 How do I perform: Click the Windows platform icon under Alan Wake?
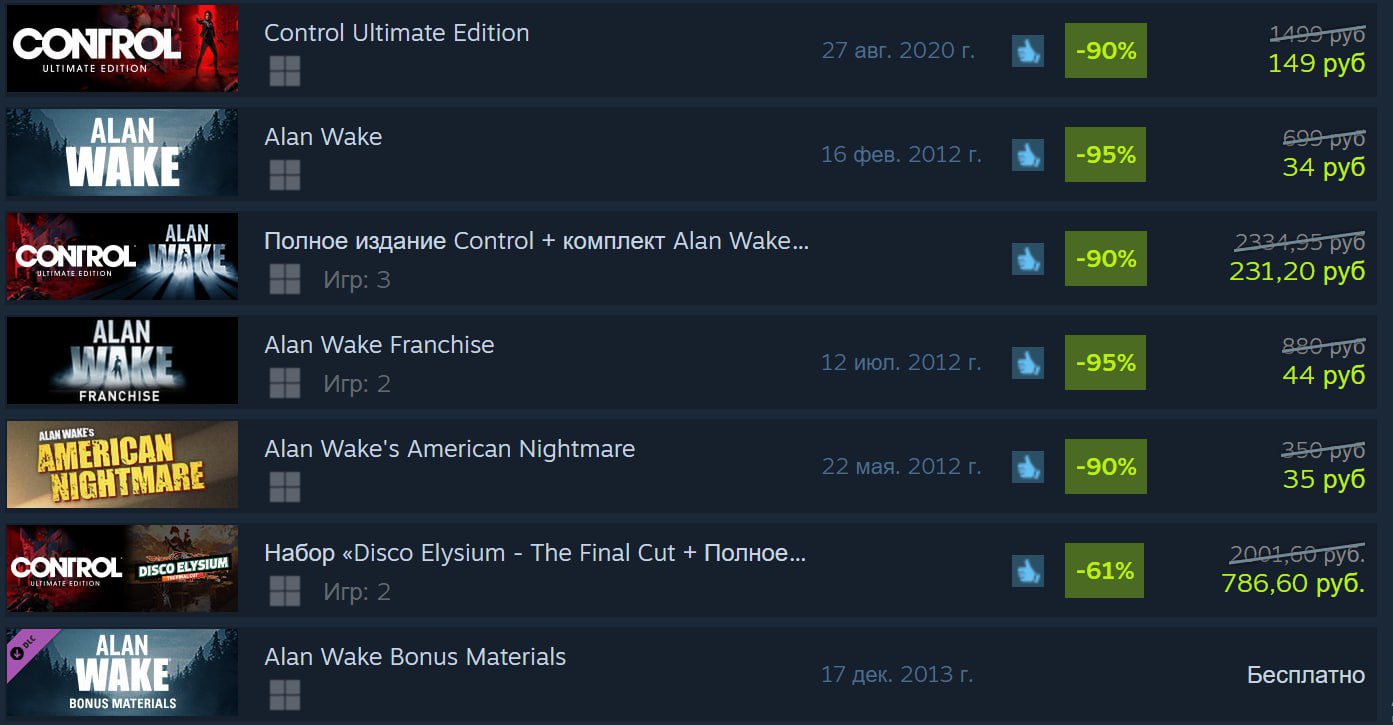coord(285,175)
